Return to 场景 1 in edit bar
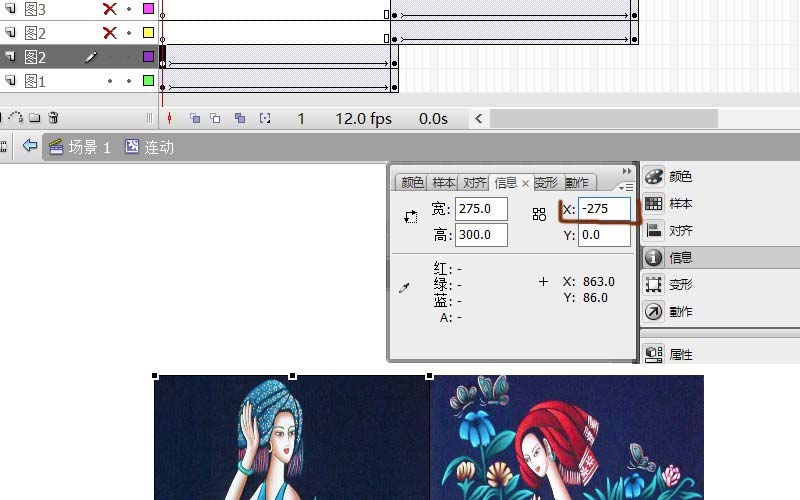 click(80, 147)
